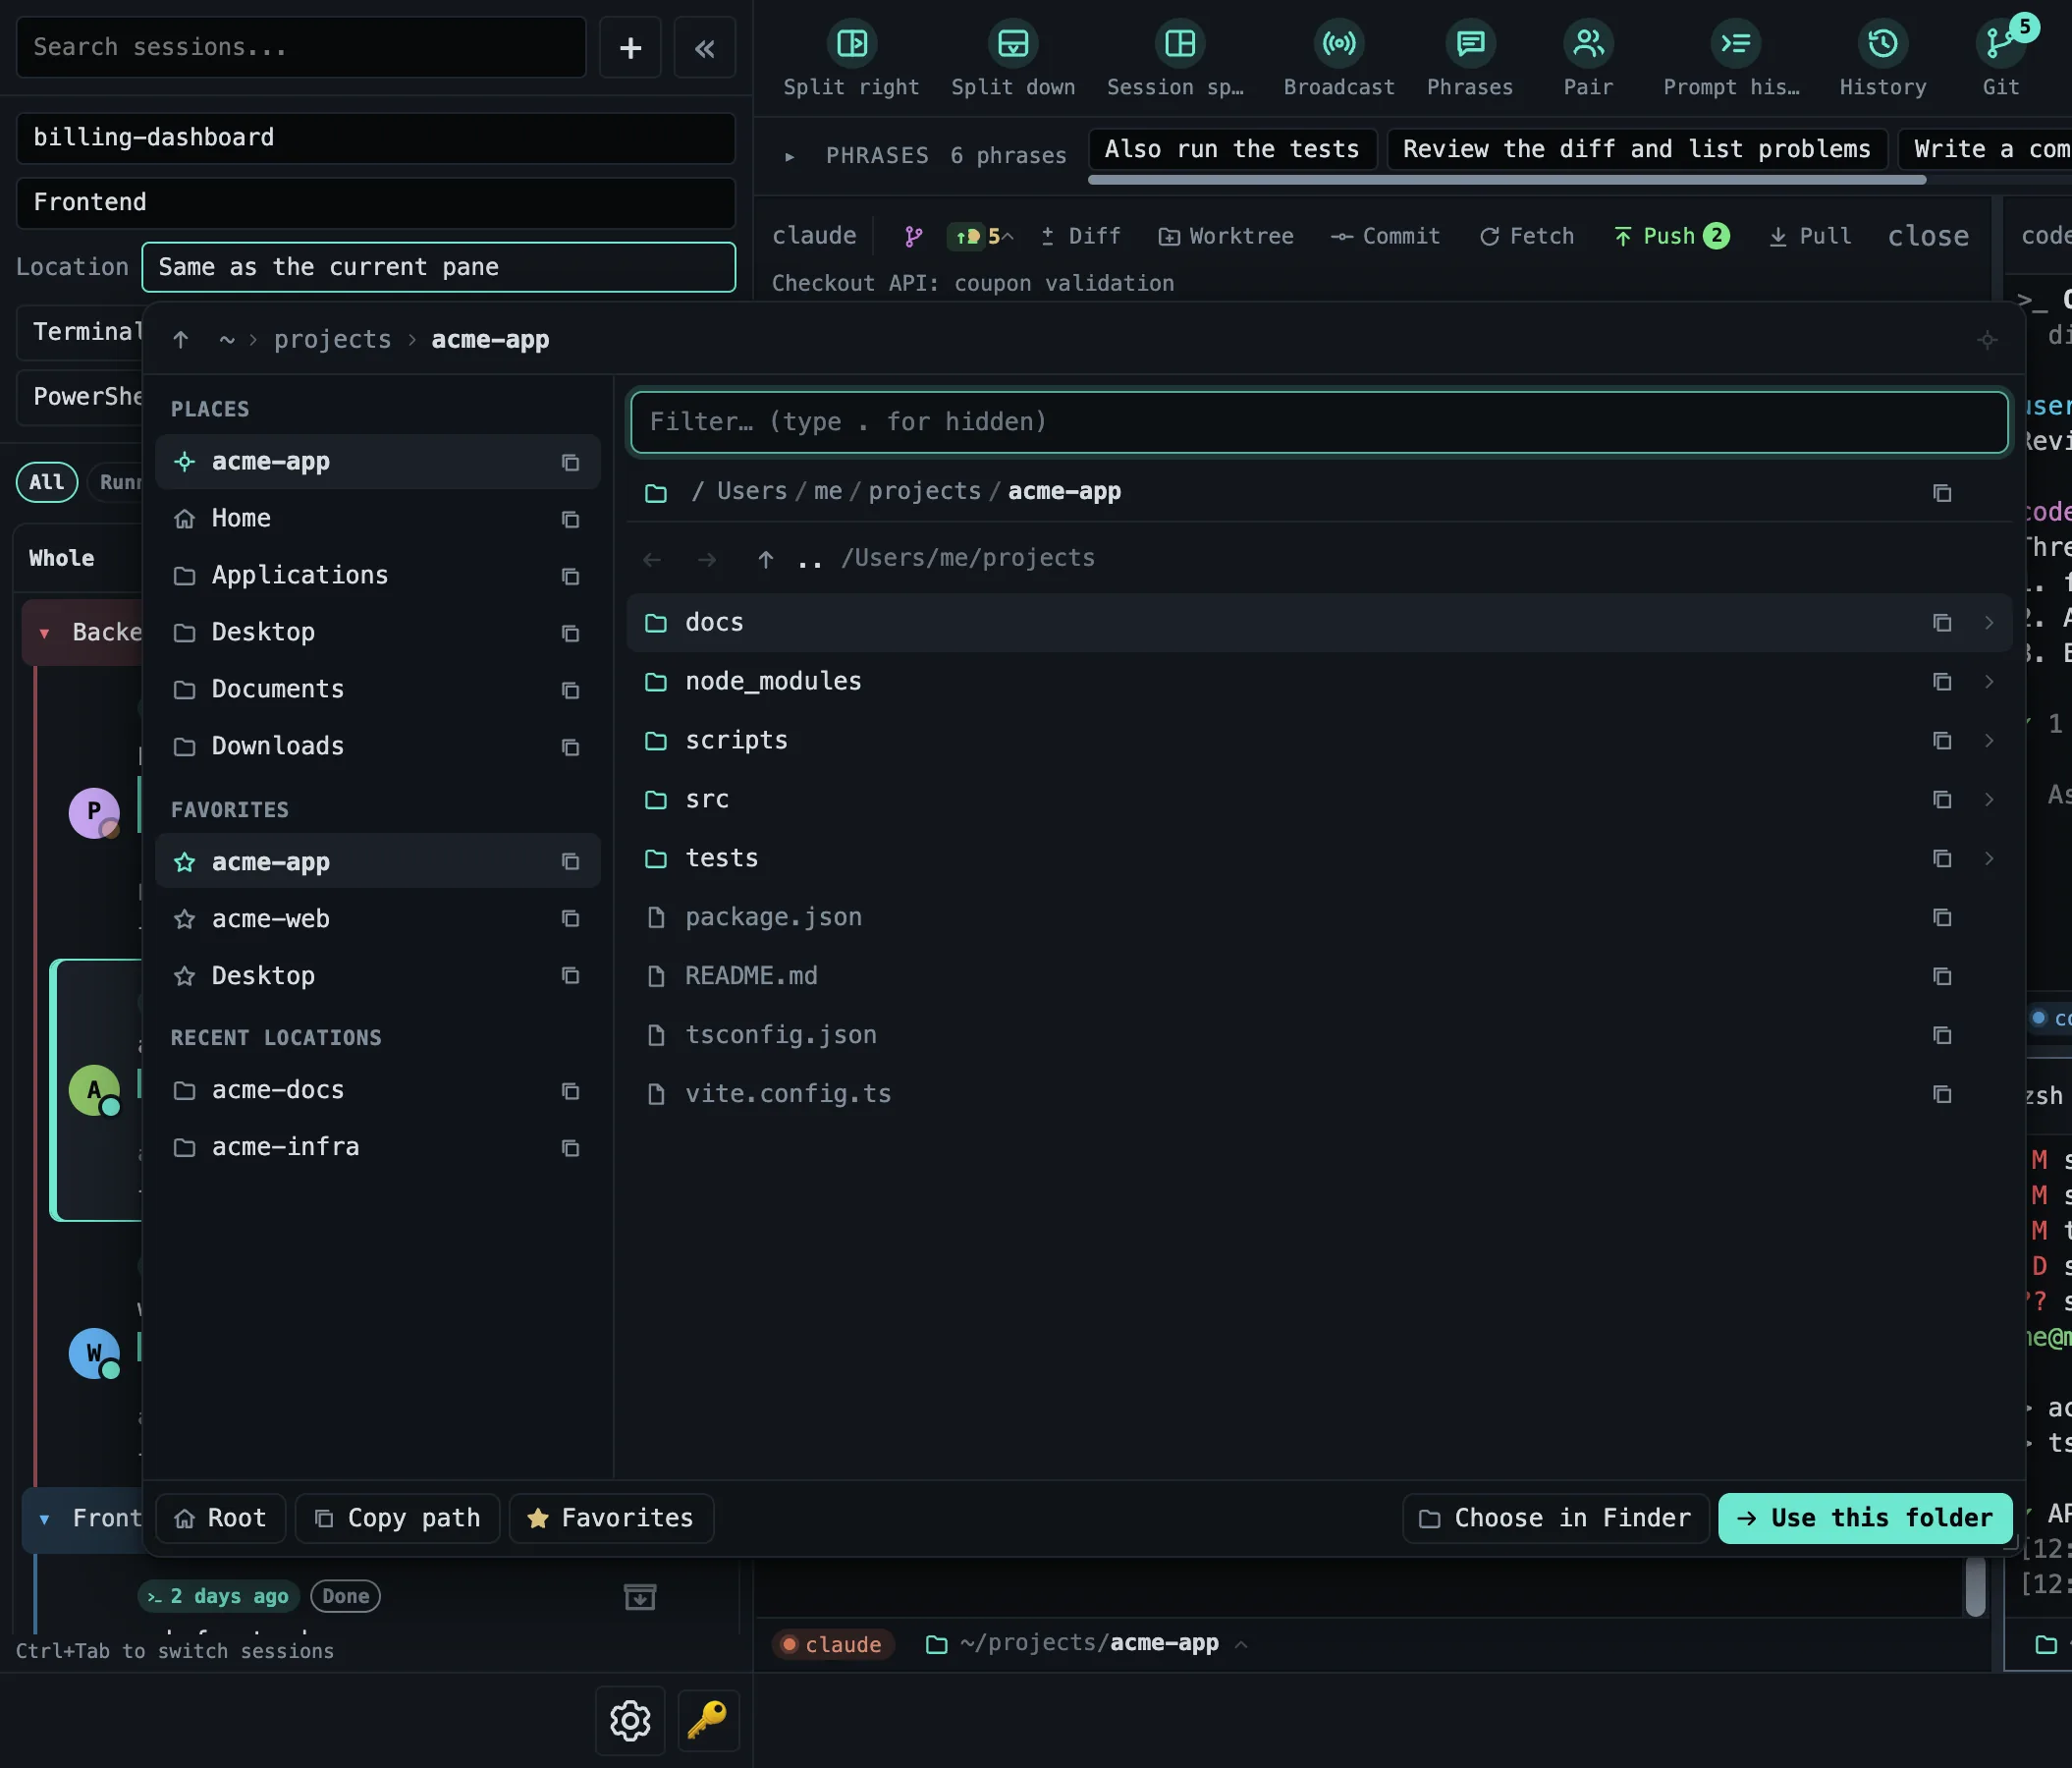Copy path of node_modules folder
Viewport: 2072px width, 1768px height.
click(x=1941, y=682)
